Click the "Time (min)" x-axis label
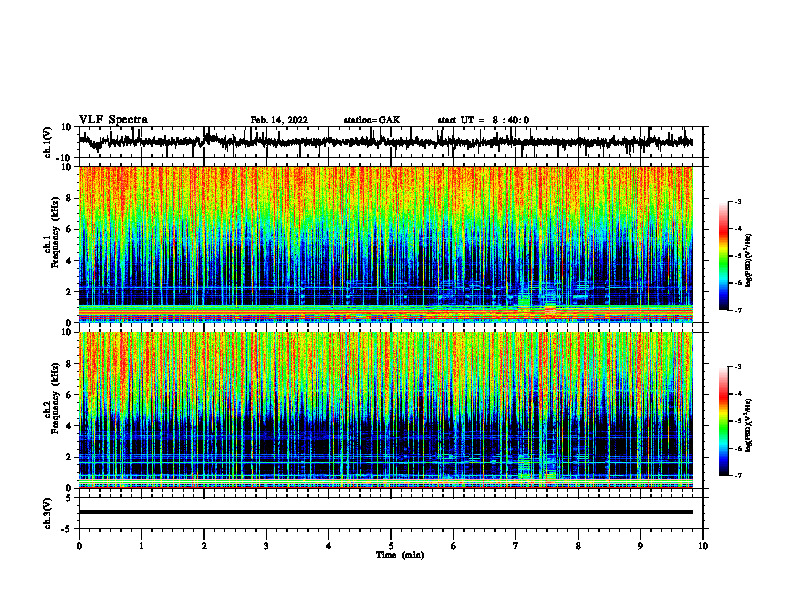 coord(400,555)
